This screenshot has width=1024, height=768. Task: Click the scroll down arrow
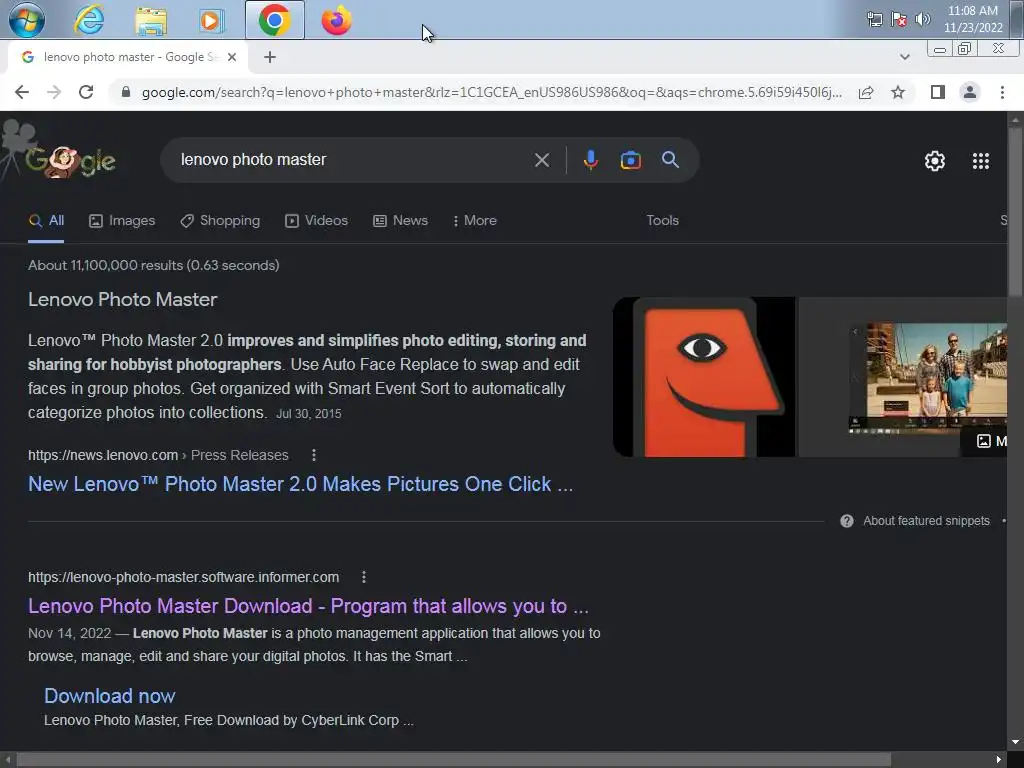coord(1015,742)
